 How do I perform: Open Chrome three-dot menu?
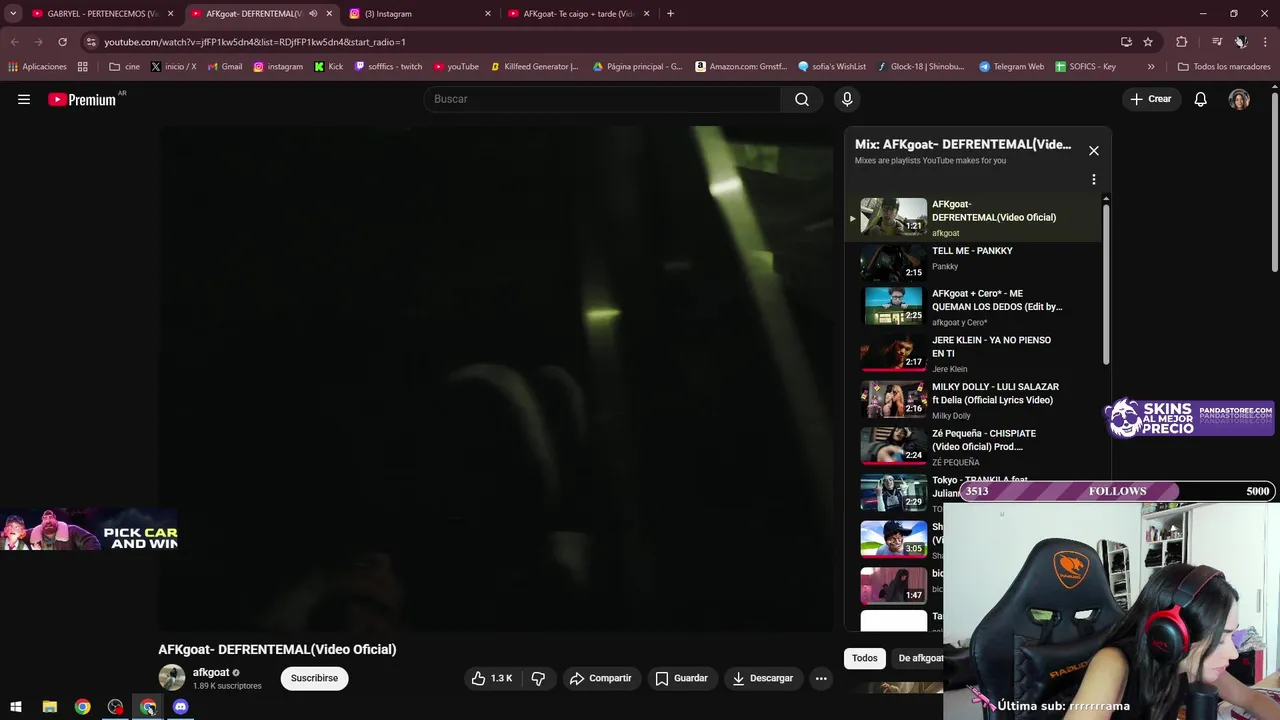point(1266,42)
